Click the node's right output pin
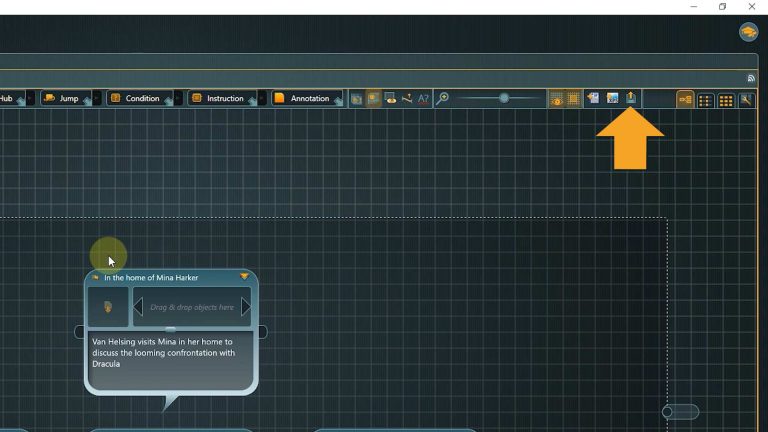The width and height of the screenshot is (768, 432). [263, 332]
